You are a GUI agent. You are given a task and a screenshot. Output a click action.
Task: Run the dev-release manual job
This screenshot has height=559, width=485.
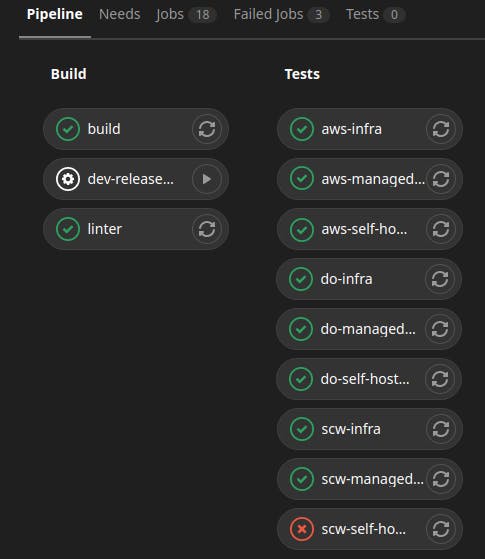pos(206,179)
